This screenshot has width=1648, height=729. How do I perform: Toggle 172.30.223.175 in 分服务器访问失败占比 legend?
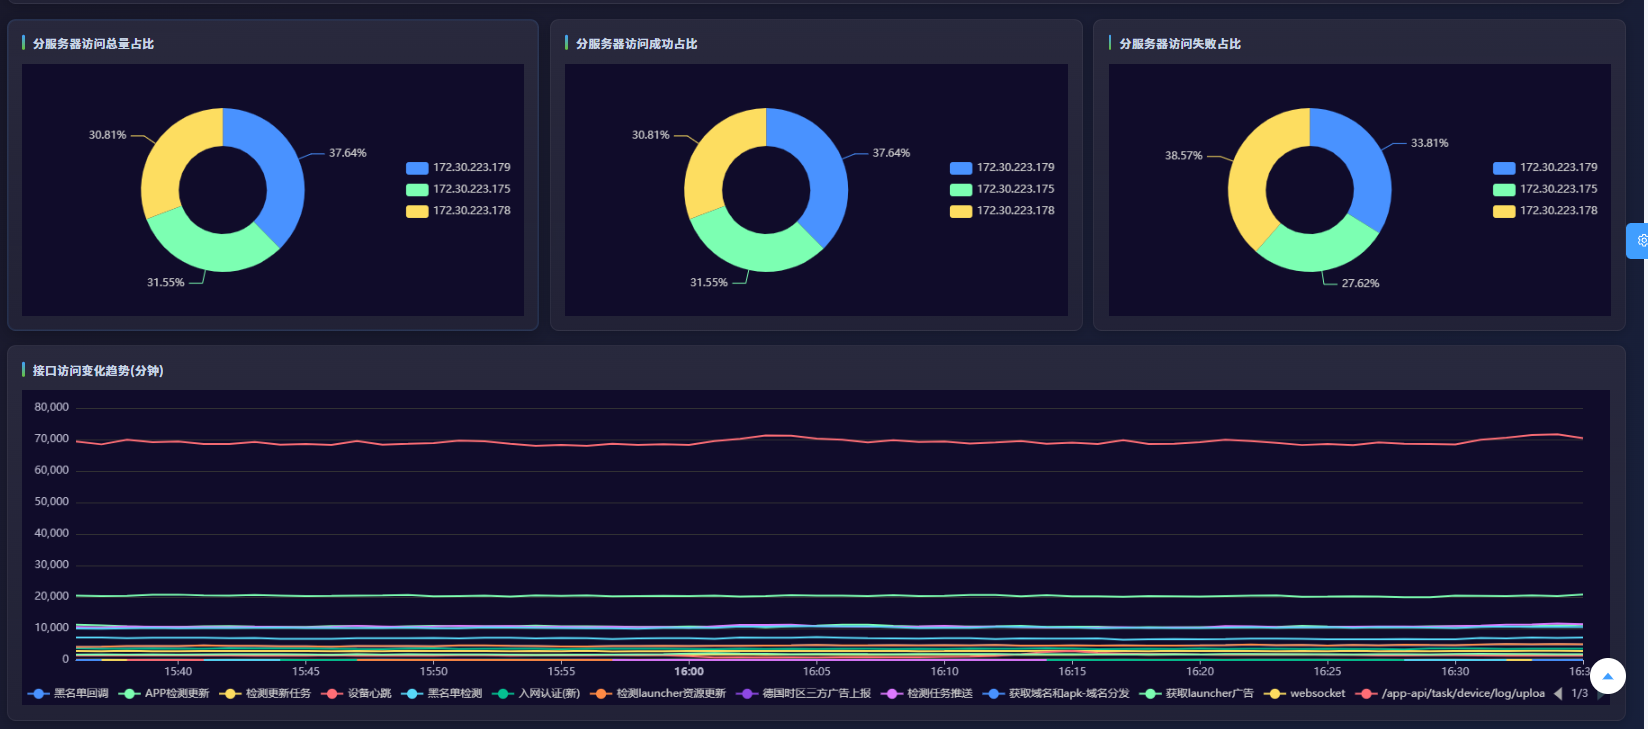coord(1545,189)
